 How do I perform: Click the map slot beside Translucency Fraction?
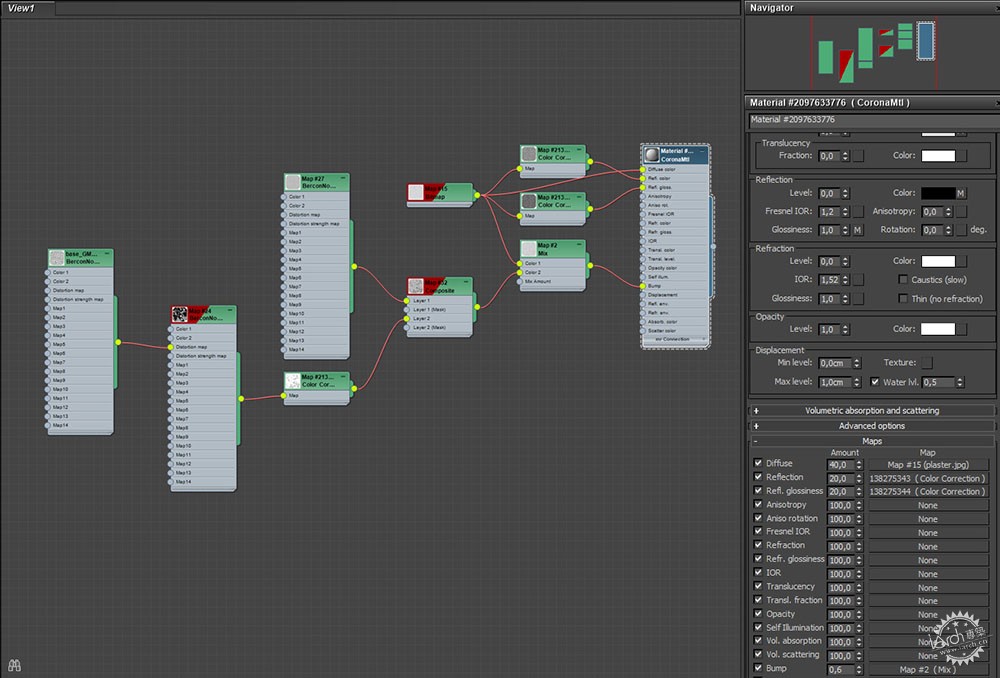coord(858,156)
